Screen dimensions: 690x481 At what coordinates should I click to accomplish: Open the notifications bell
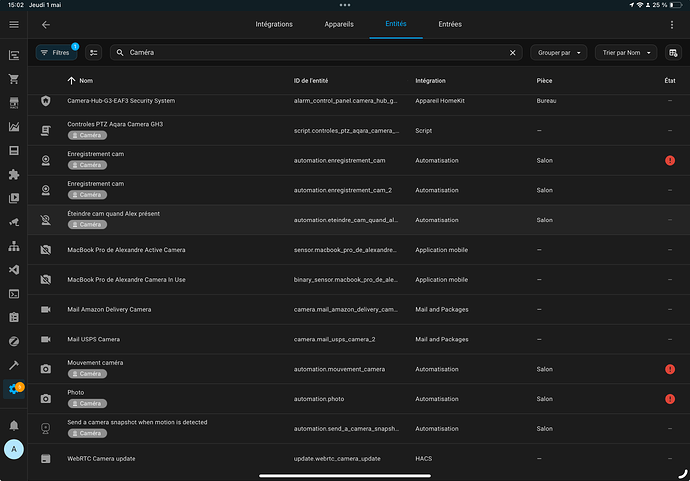(x=14, y=425)
